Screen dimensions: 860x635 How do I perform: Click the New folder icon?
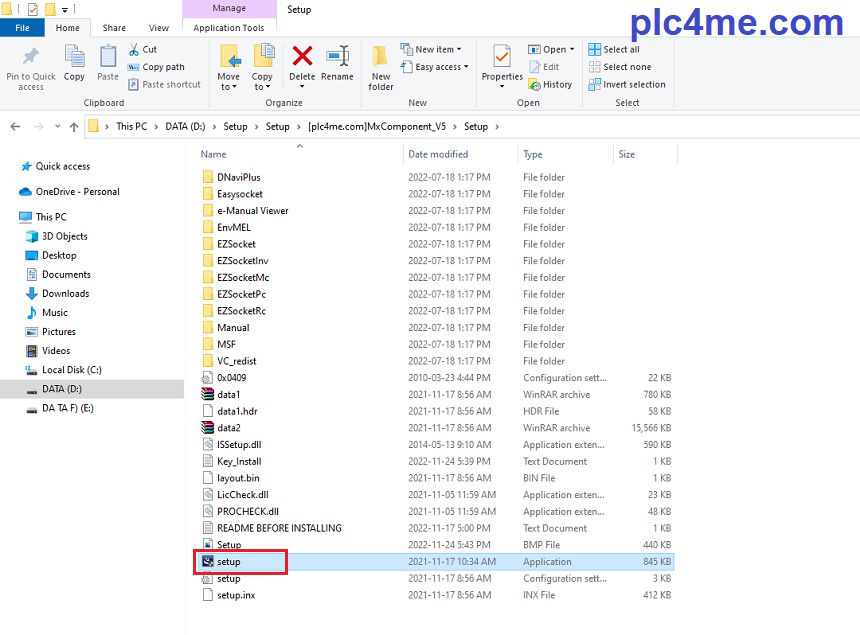coord(381,66)
